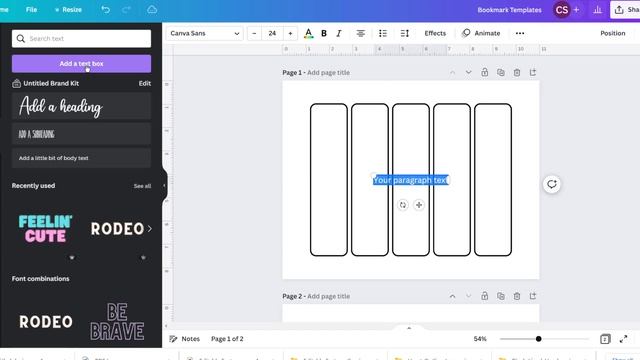The width and height of the screenshot is (640, 360).
Task: Open the File menu
Action: tap(31, 9)
